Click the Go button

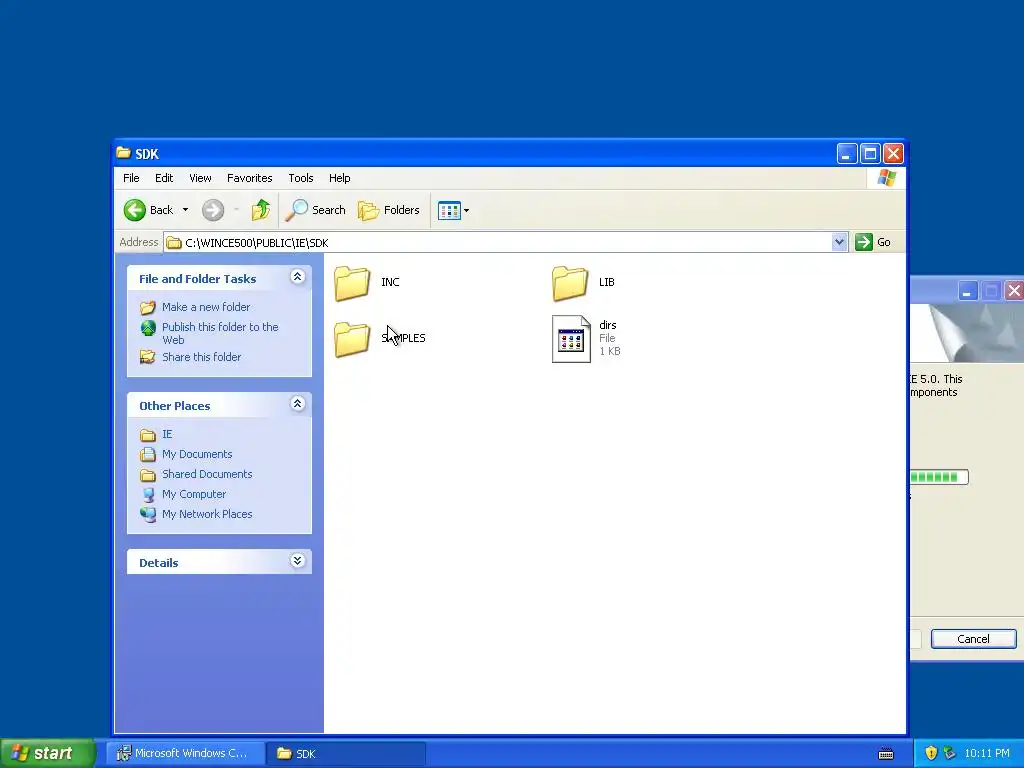(873, 242)
